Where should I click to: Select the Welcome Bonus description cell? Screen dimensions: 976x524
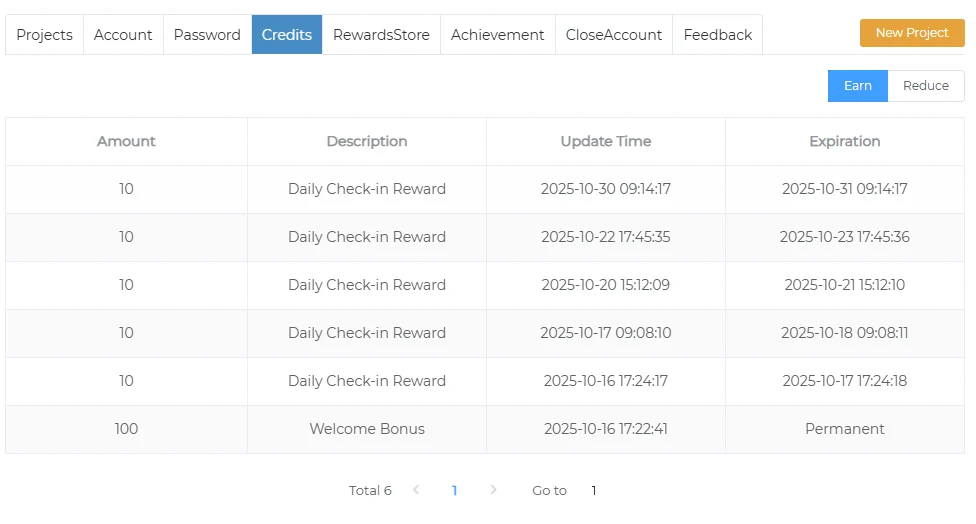pos(367,429)
